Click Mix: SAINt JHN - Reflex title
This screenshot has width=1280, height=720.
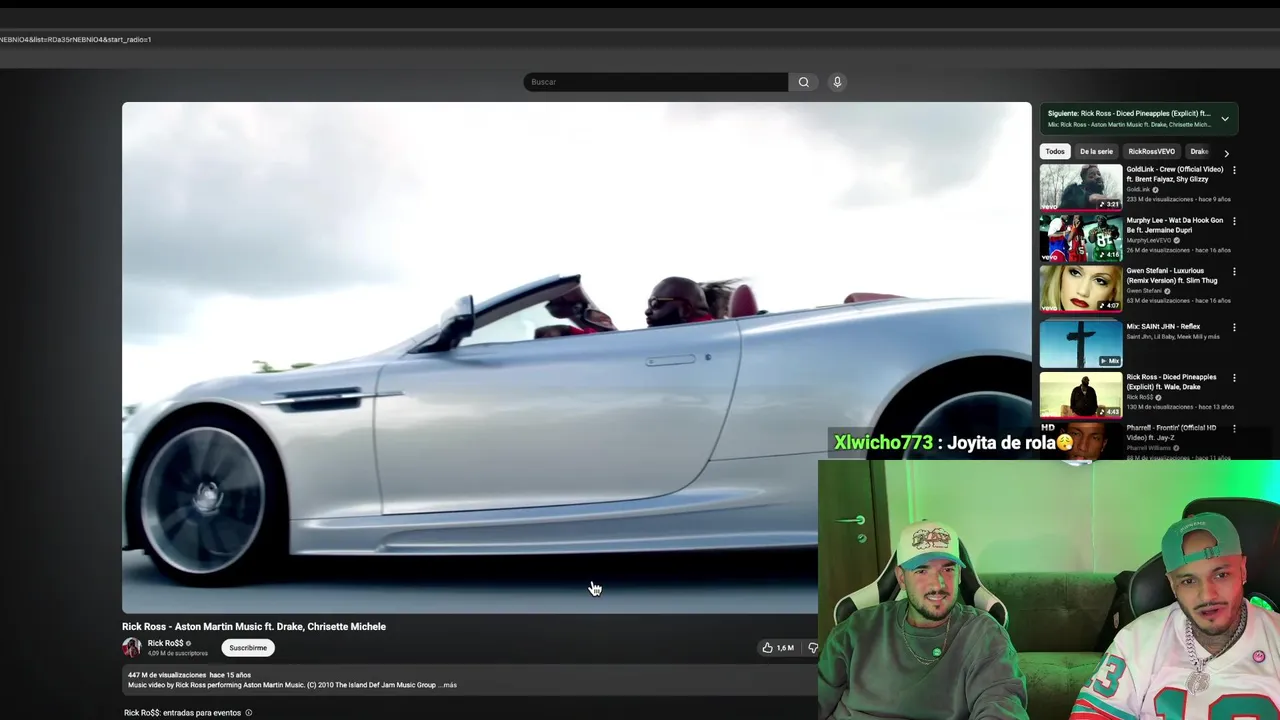tap(1163, 327)
